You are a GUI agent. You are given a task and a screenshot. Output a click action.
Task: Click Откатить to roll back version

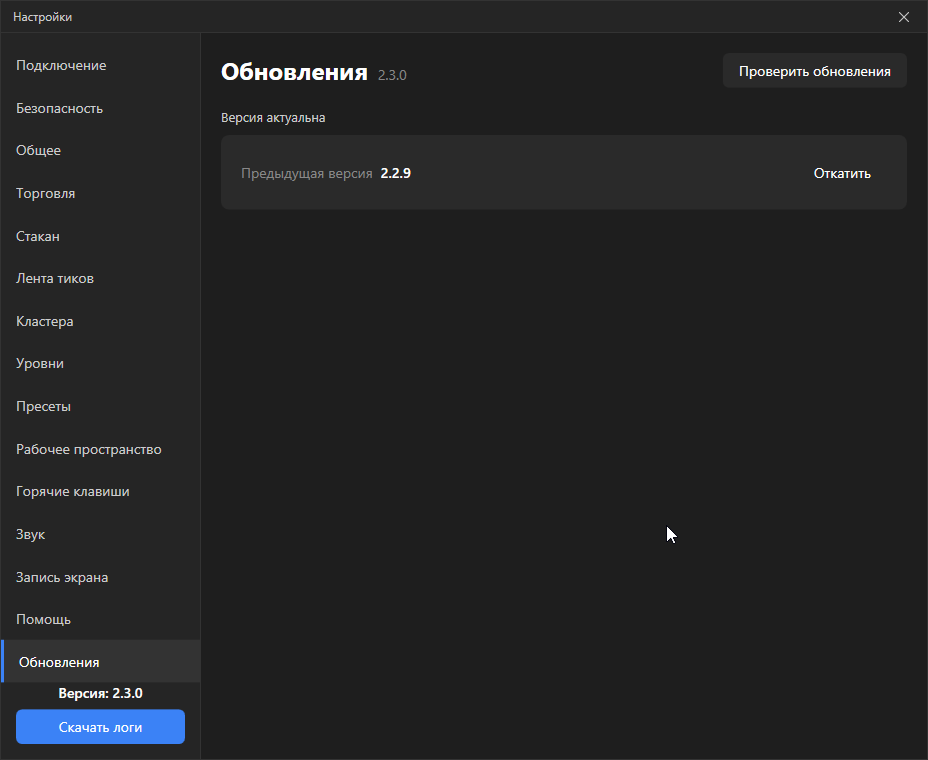[x=842, y=173]
